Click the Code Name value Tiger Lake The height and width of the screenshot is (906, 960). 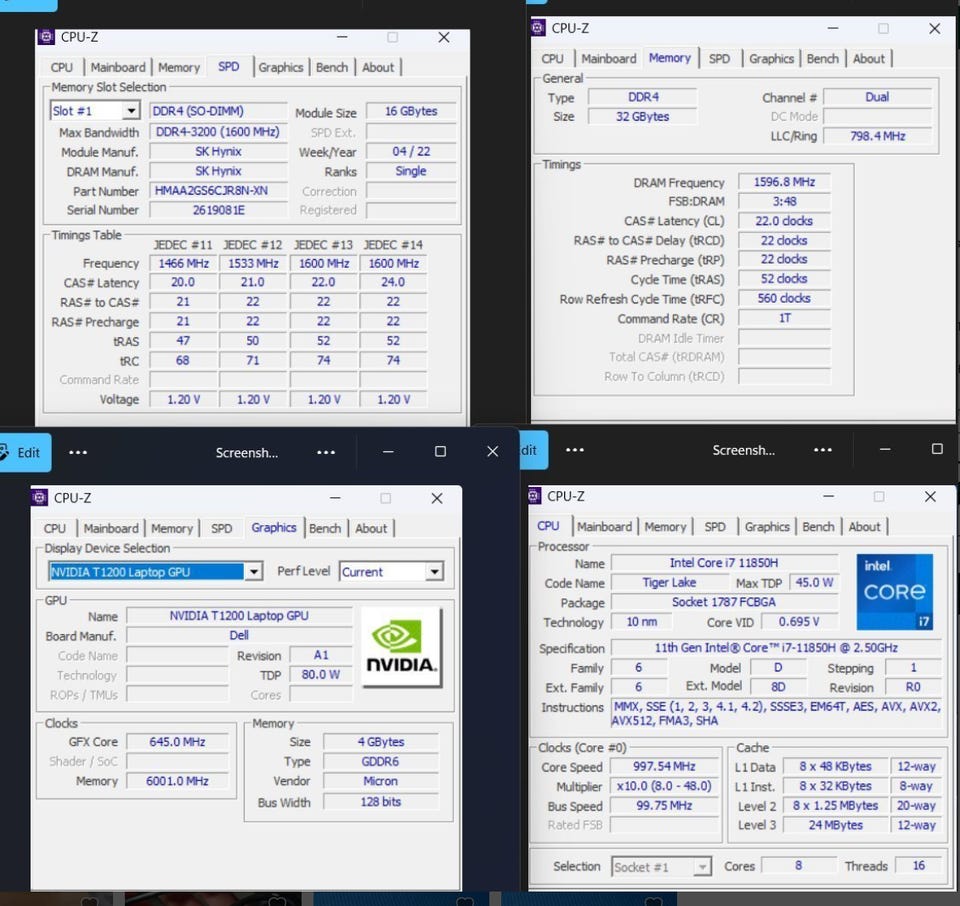[x=669, y=582]
